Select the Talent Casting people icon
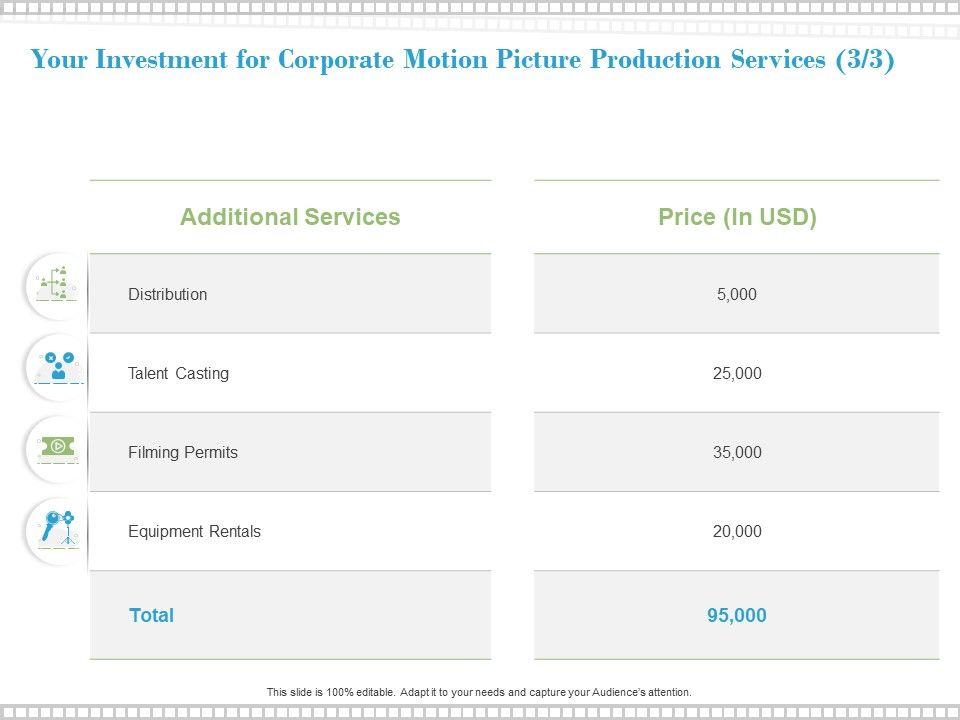960x720 pixels. point(57,367)
